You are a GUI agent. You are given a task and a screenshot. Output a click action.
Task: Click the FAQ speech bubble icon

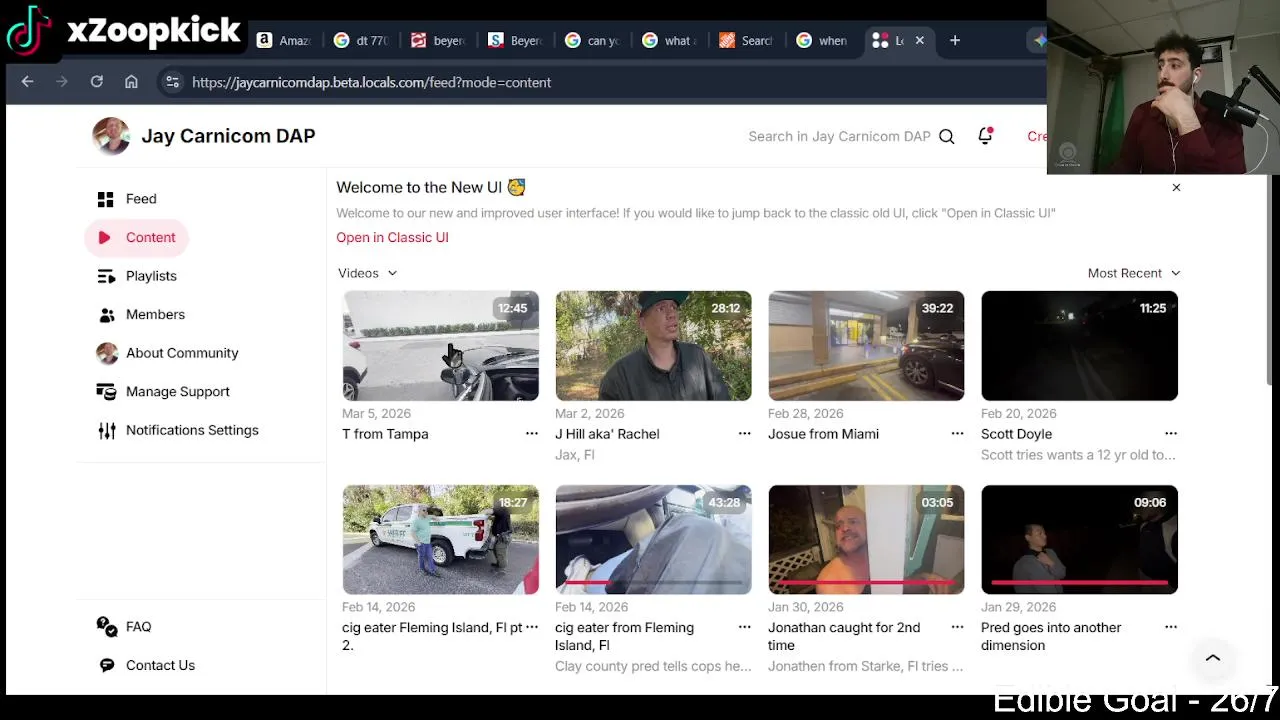[x=106, y=627]
